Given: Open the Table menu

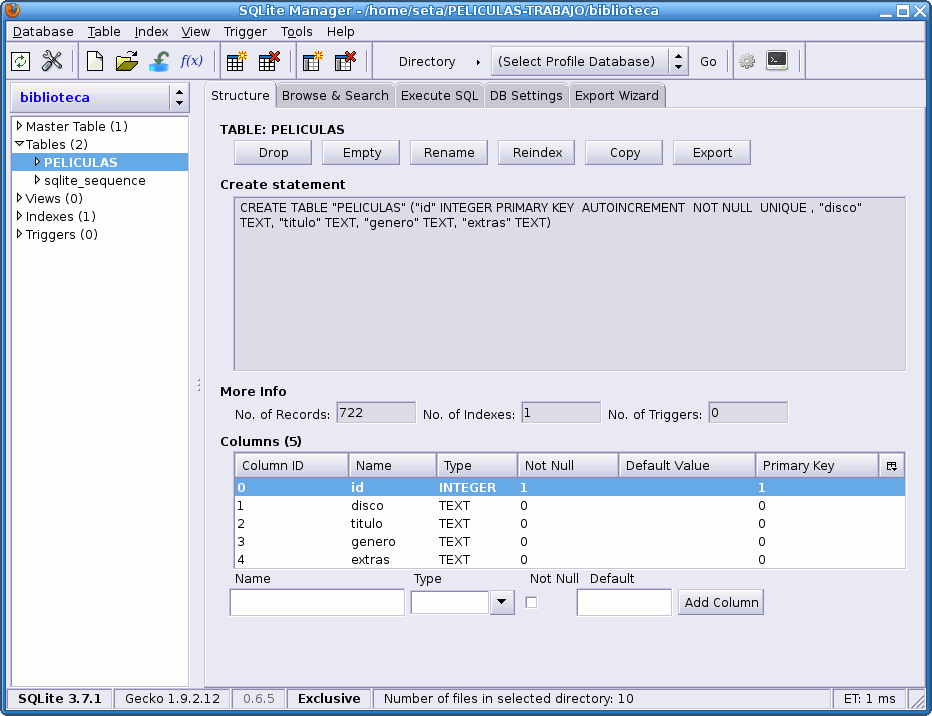Looking at the screenshot, I should pos(104,31).
